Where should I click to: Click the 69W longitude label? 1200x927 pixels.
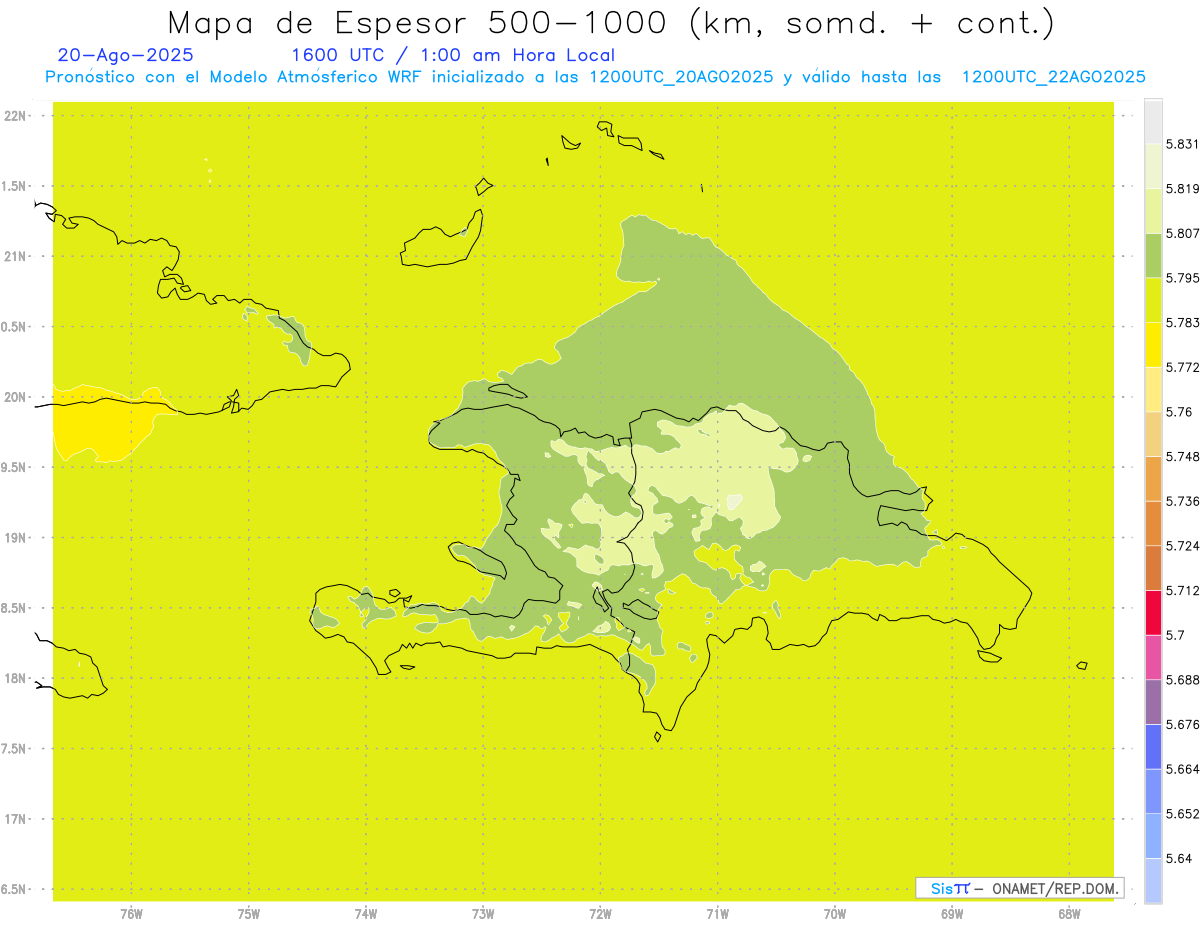952,914
